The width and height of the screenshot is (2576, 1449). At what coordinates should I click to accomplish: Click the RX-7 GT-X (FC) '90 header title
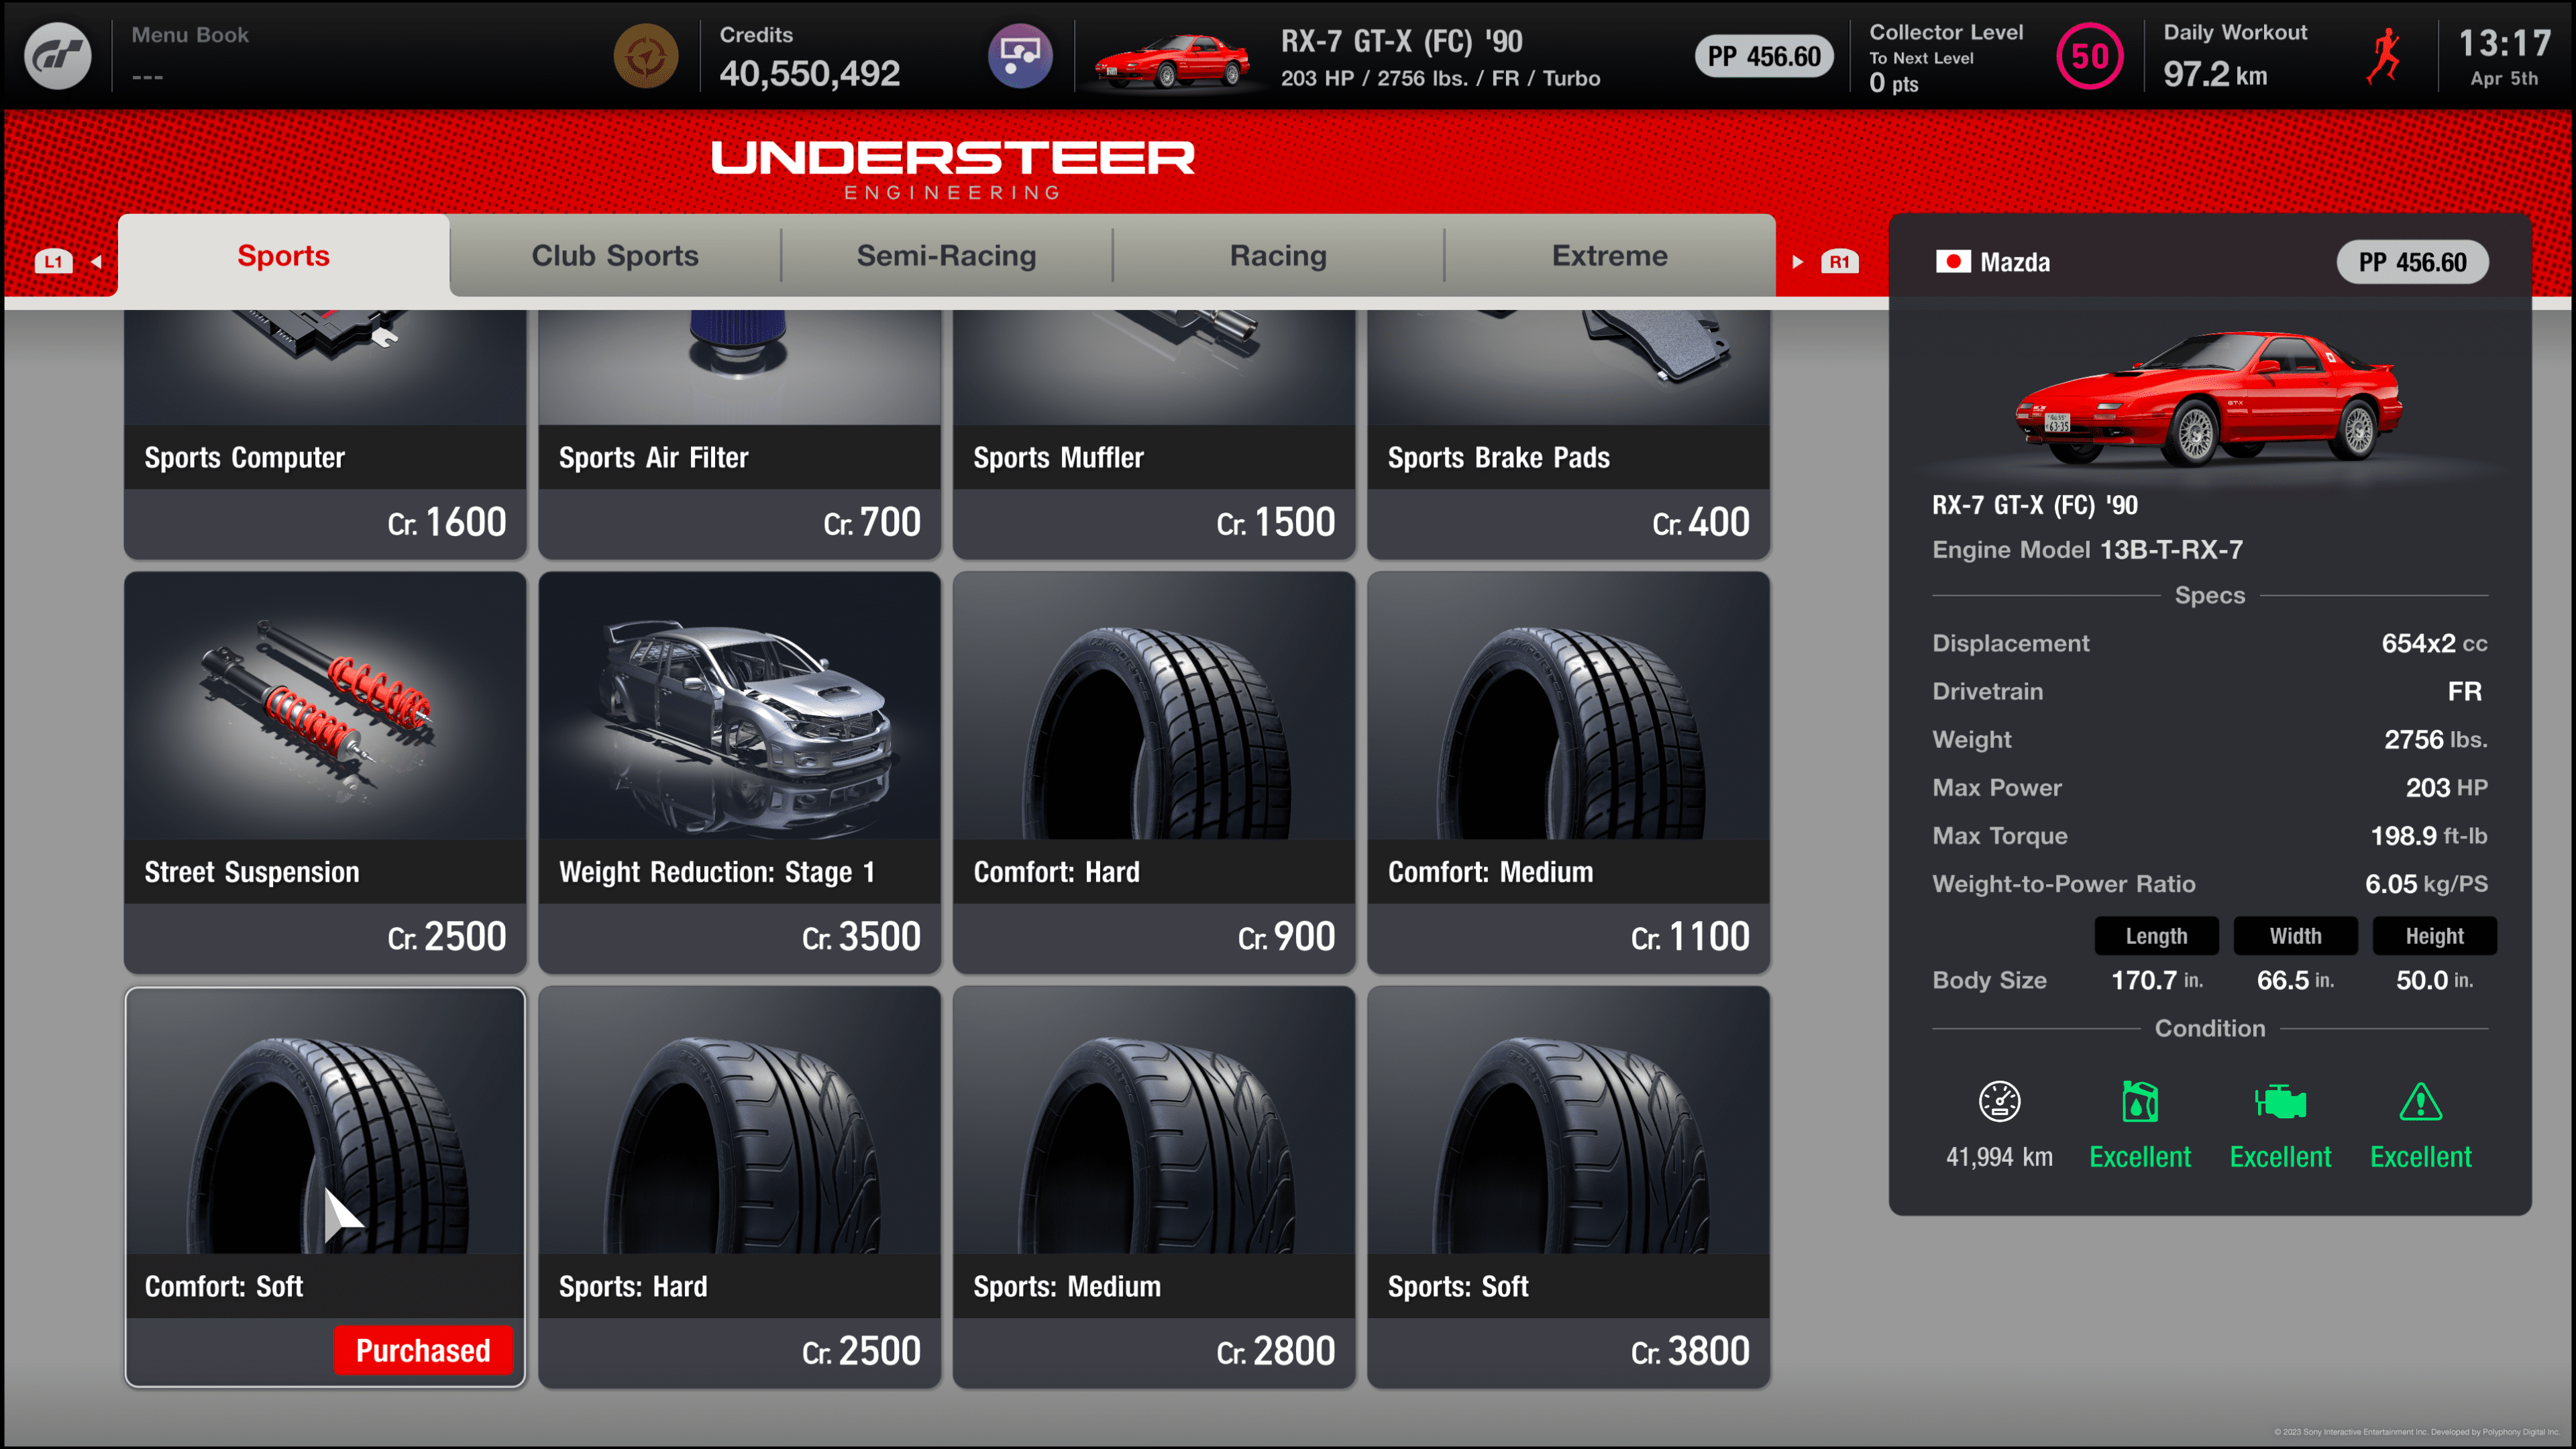pyautogui.click(x=1401, y=41)
